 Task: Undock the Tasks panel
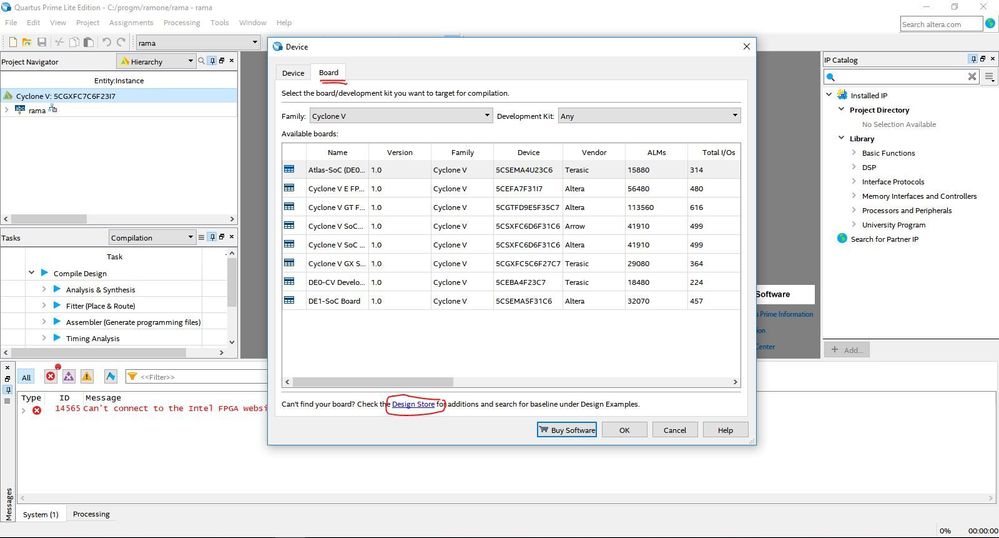pos(222,236)
